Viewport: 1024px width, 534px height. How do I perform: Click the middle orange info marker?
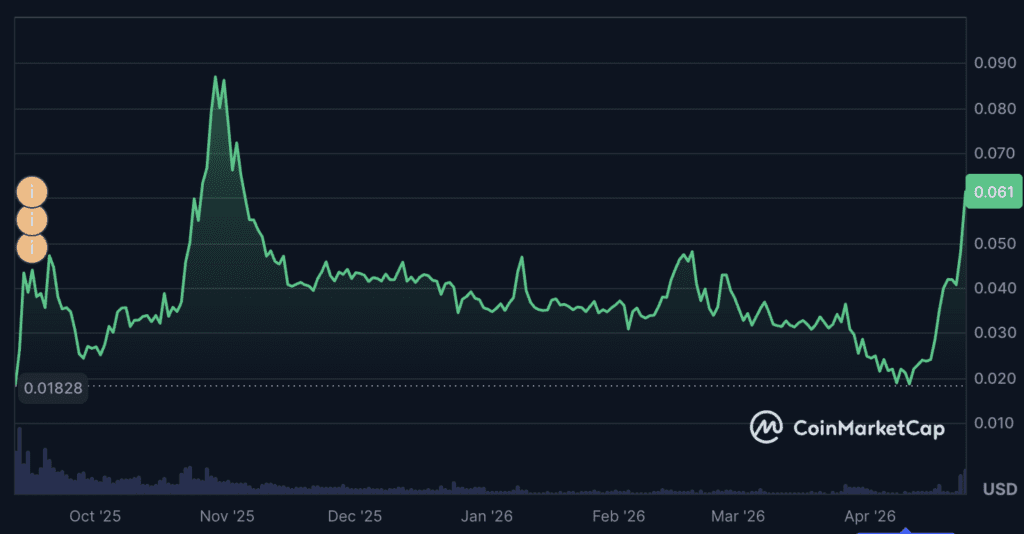[x=32, y=218]
